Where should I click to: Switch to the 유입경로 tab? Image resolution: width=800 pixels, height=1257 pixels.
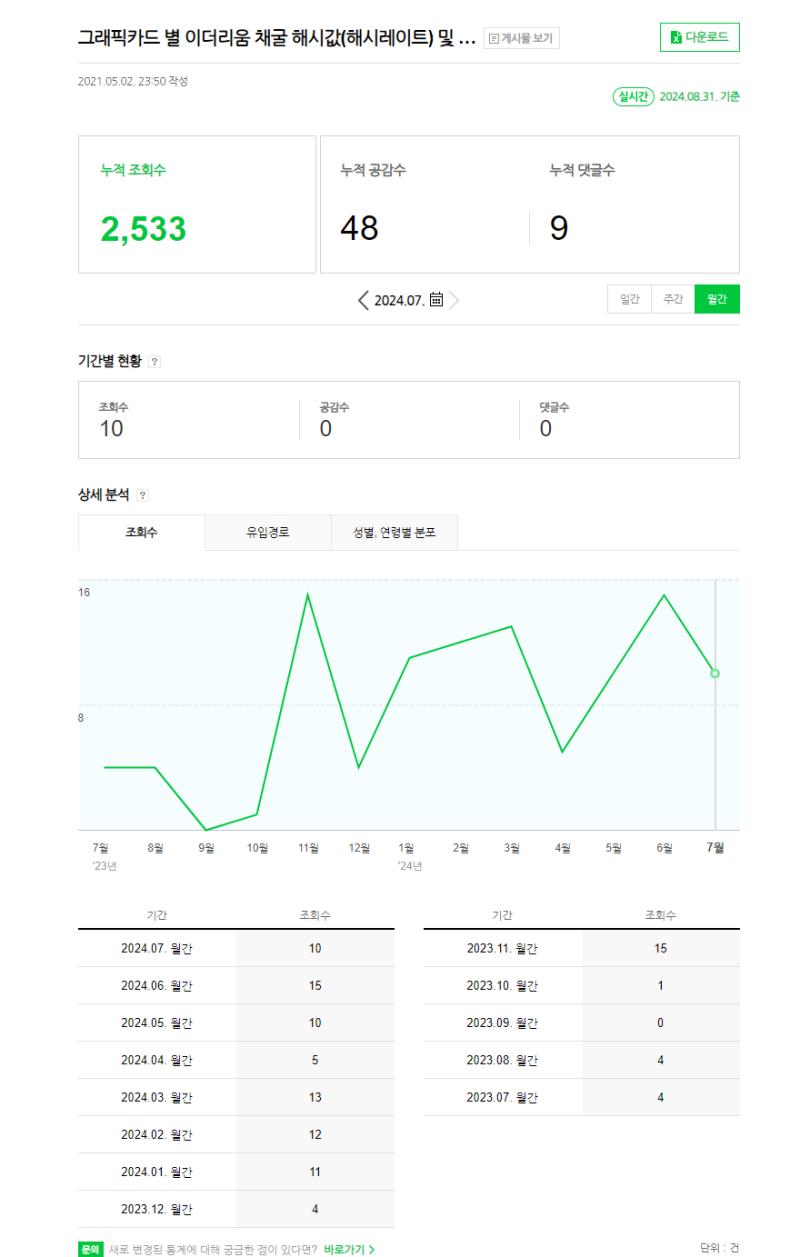click(x=267, y=532)
